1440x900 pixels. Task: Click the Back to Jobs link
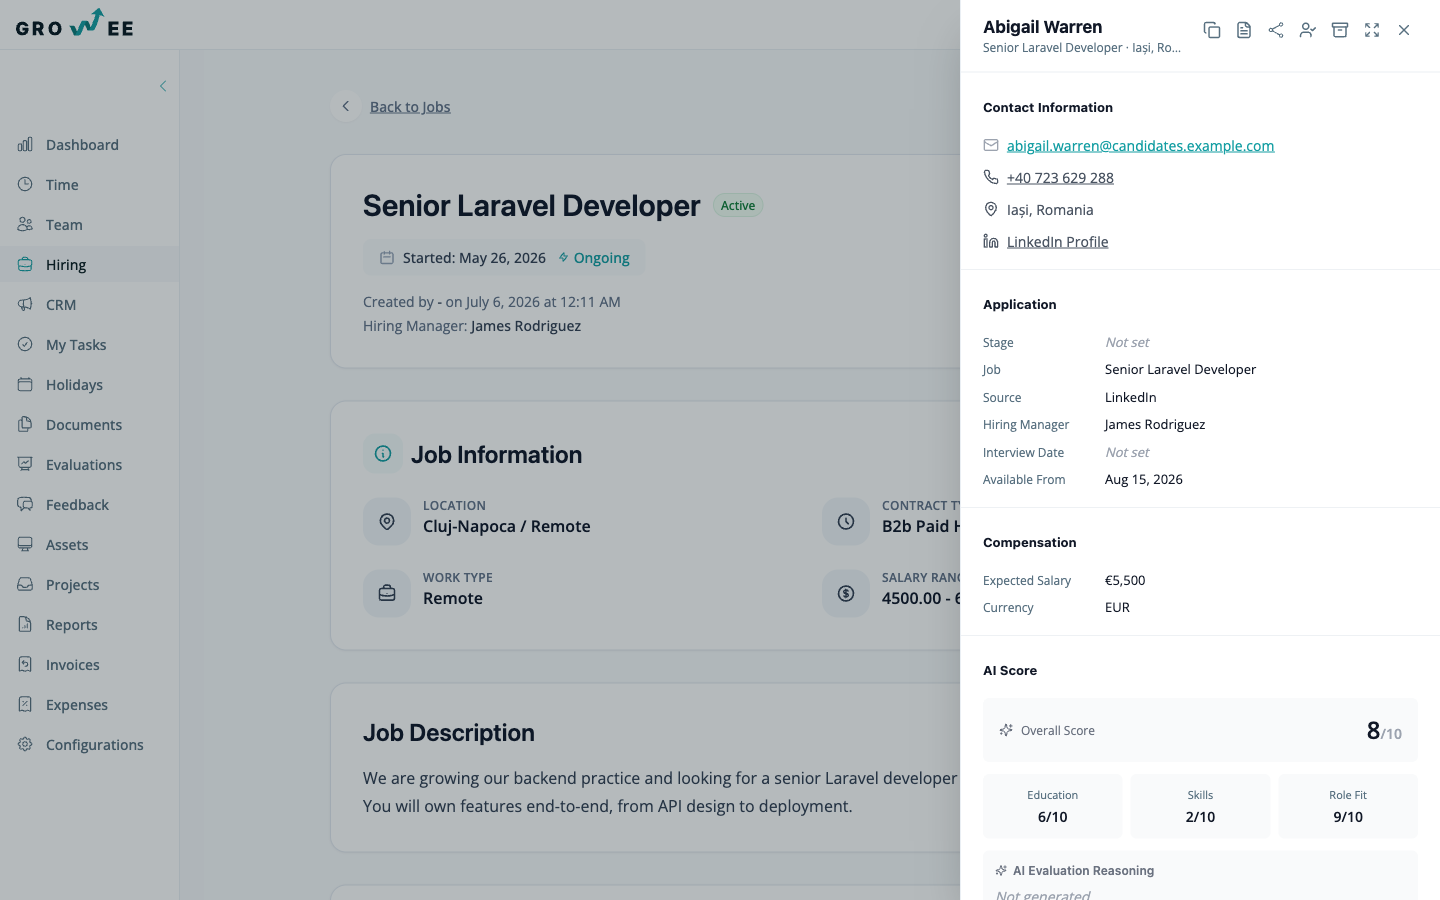pos(410,107)
